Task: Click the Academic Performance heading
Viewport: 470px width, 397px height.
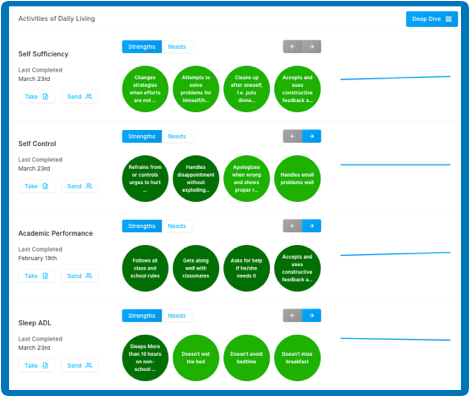Action: click(56, 233)
